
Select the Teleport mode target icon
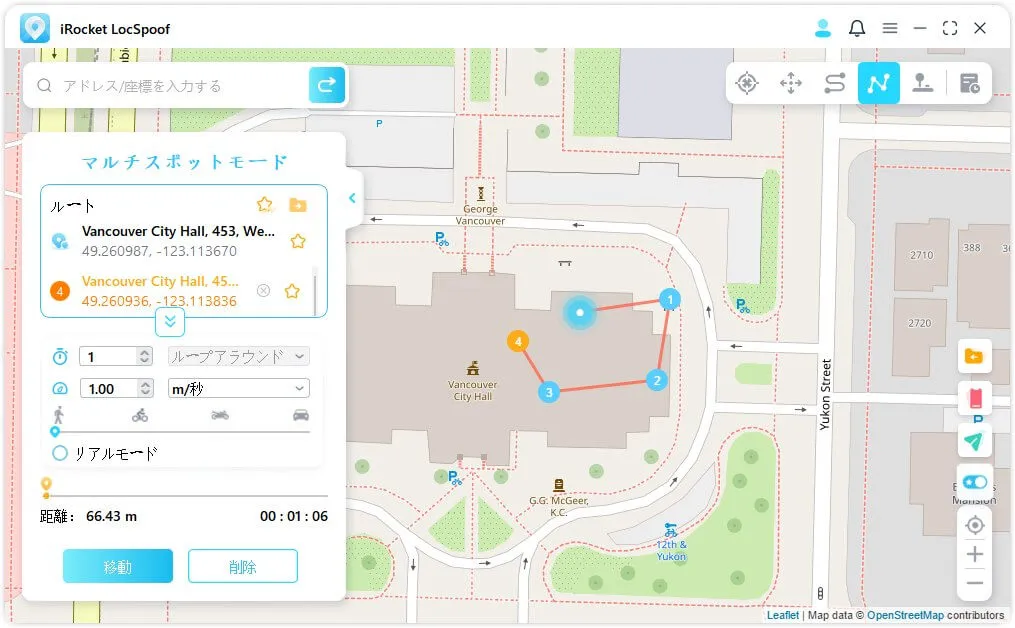[747, 84]
